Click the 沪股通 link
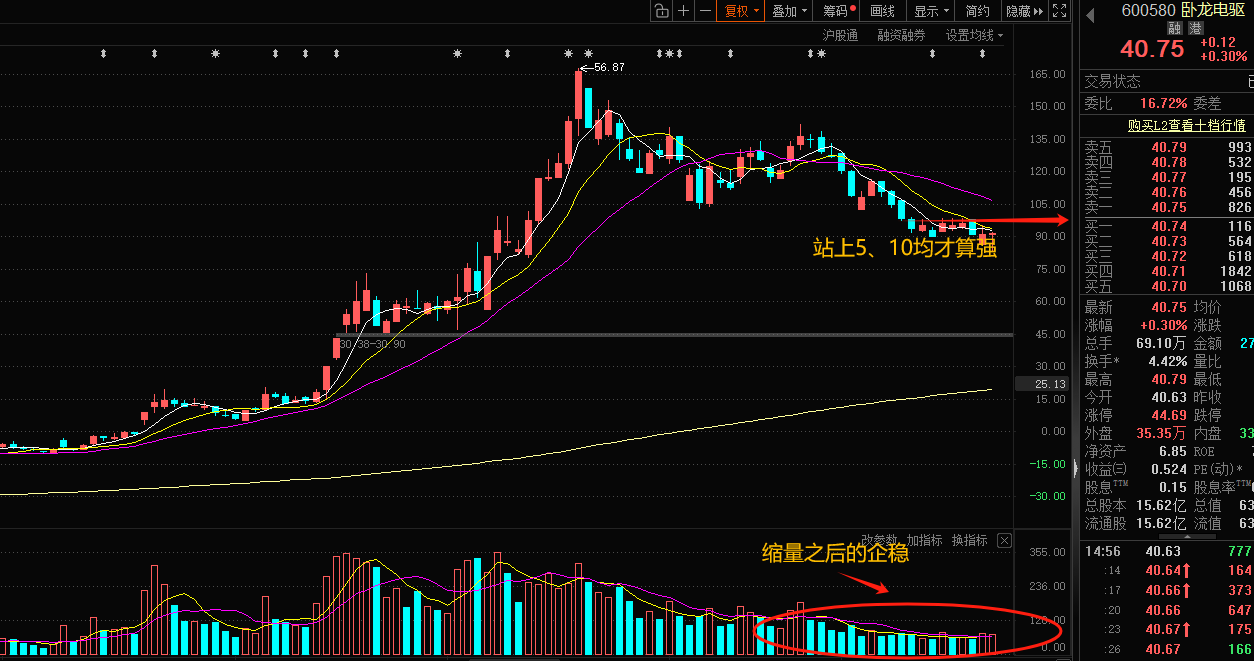Viewport: 1254px width, 661px height. click(x=840, y=35)
